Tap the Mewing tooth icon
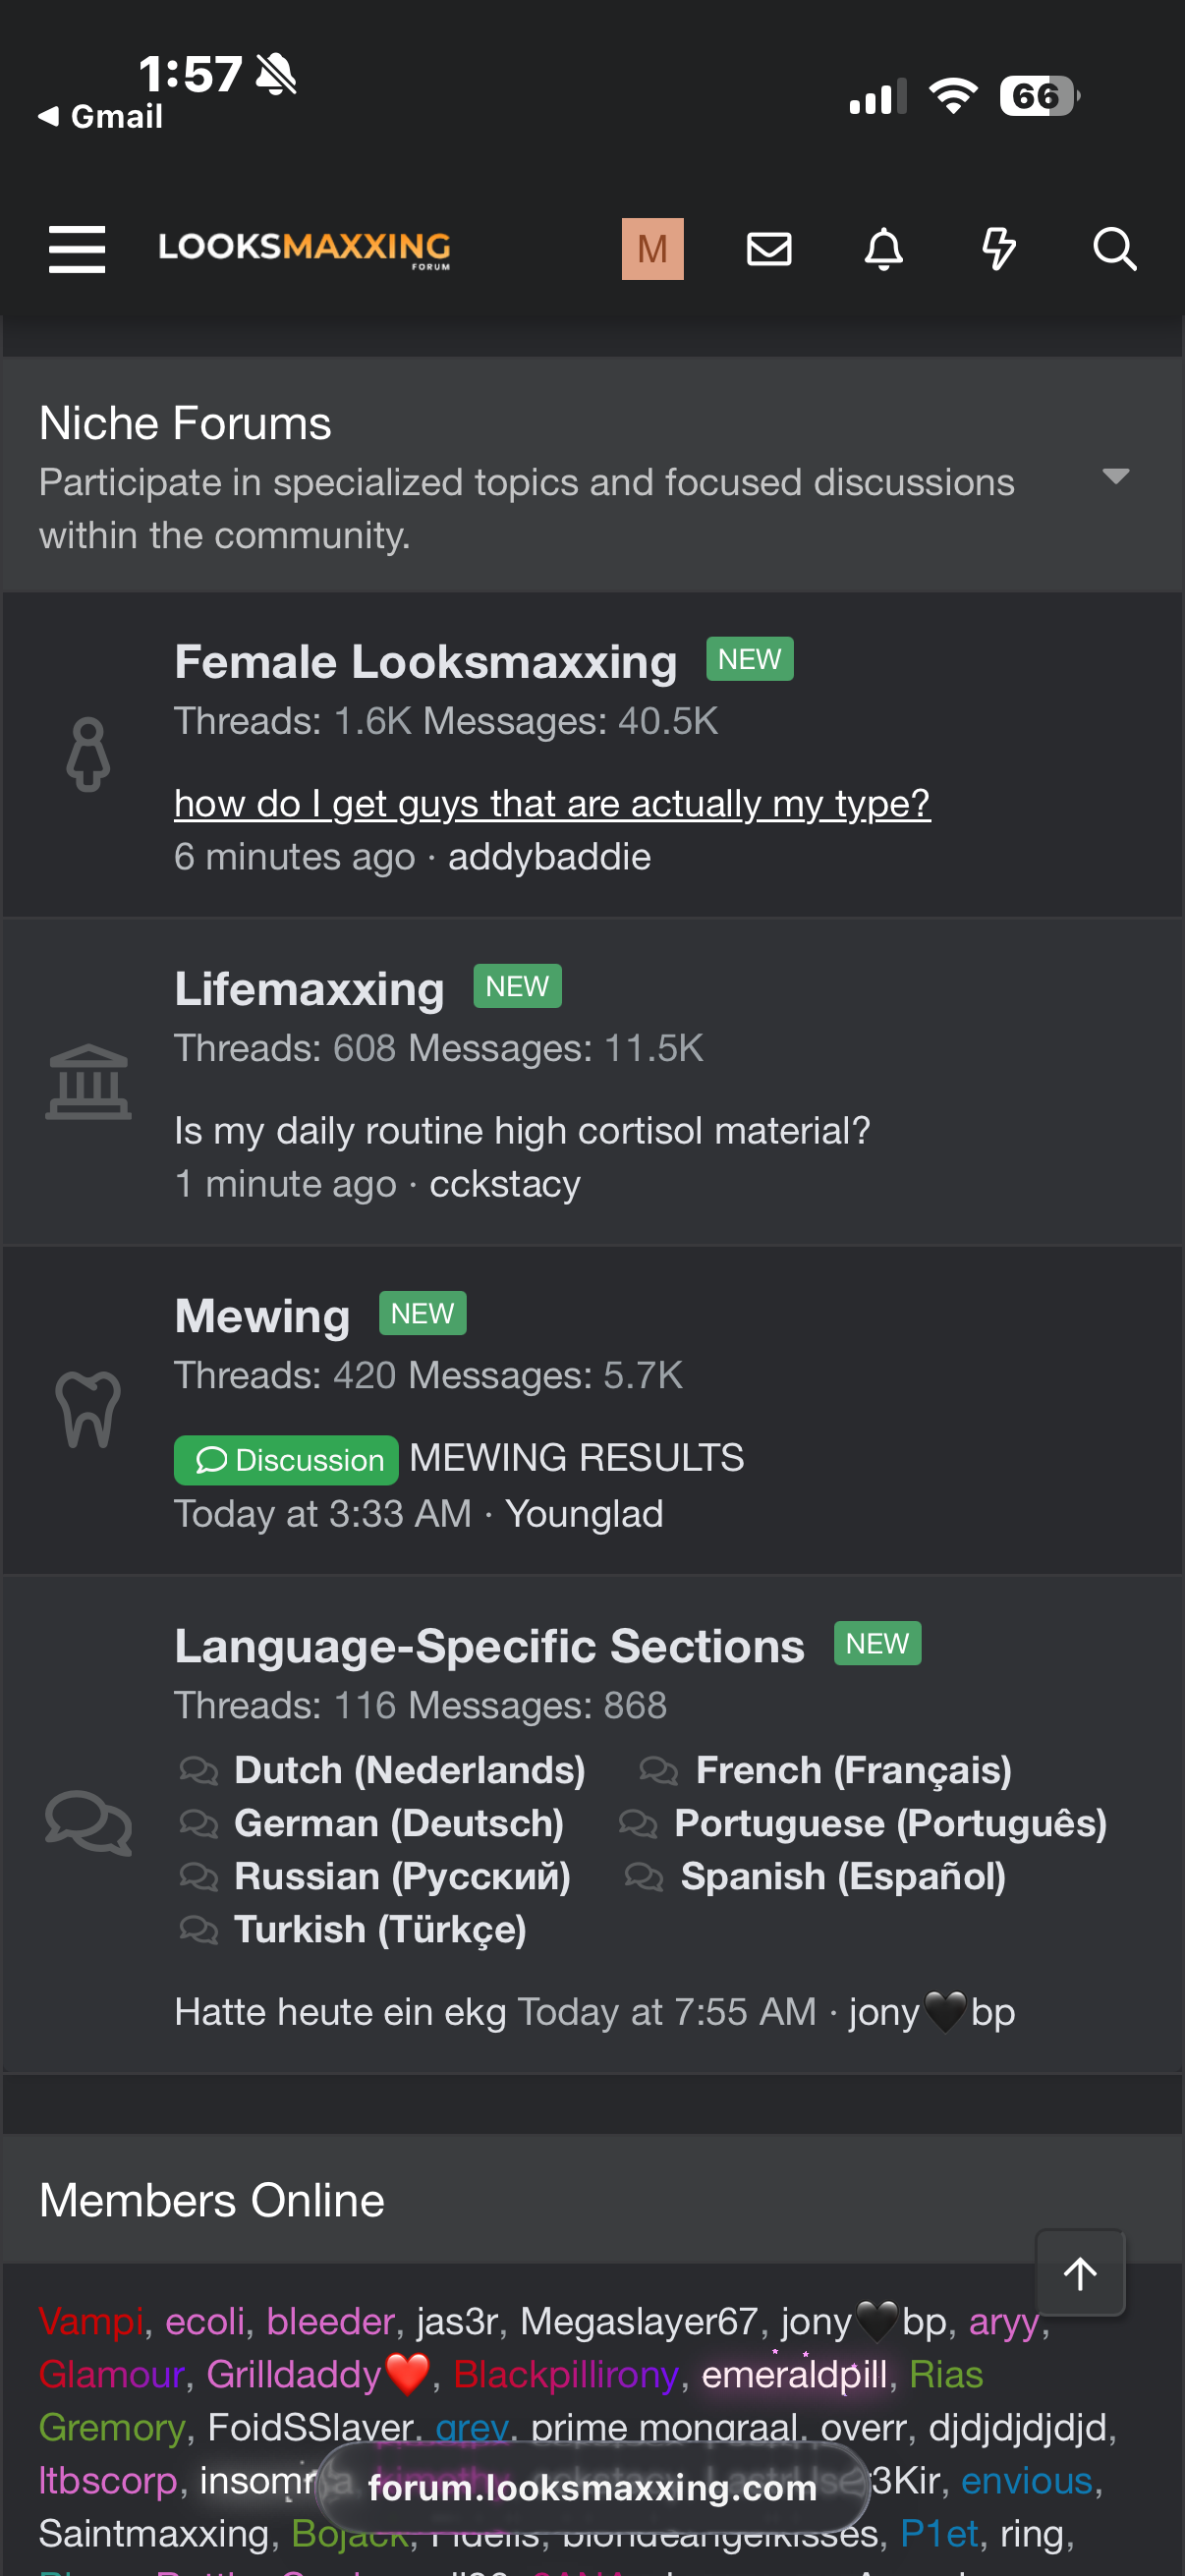 (88, 1409)
